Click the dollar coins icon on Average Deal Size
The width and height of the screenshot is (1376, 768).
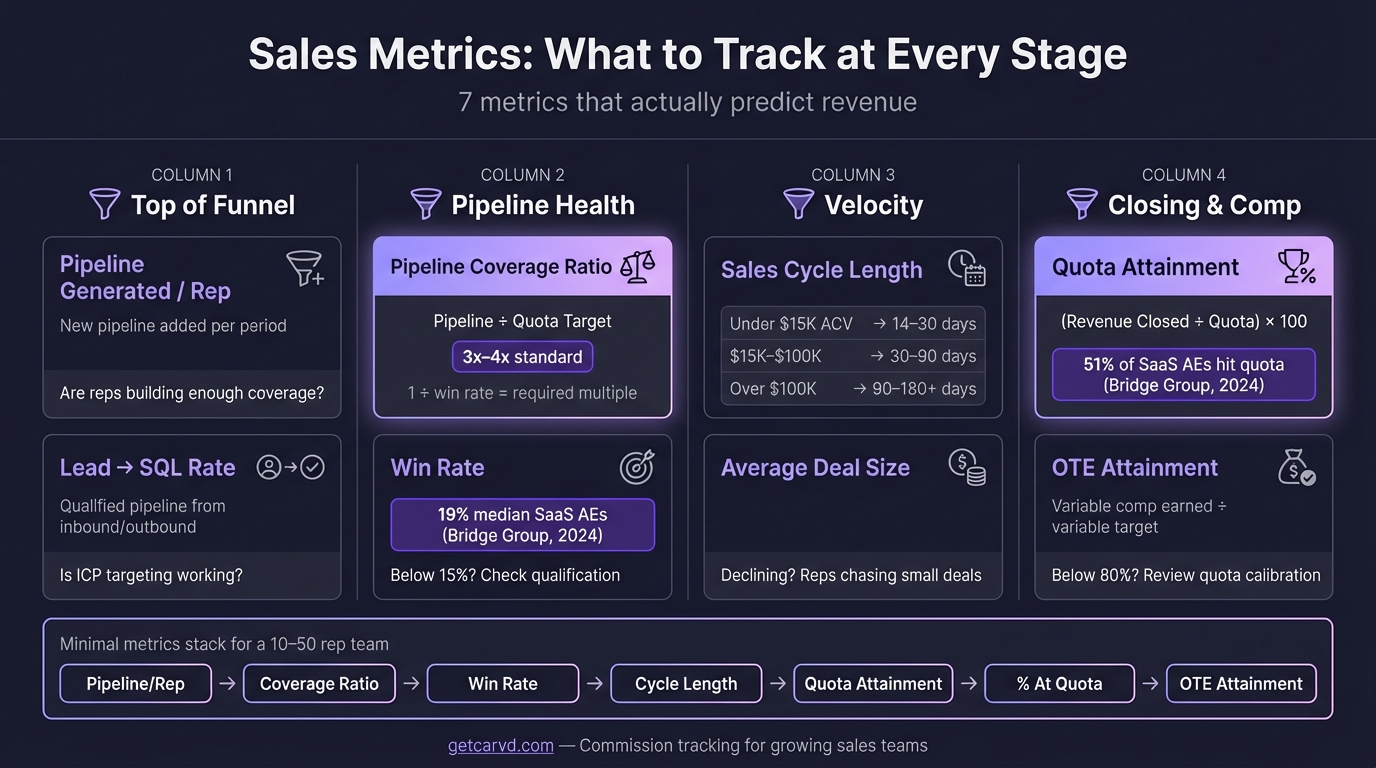[967, 467]
